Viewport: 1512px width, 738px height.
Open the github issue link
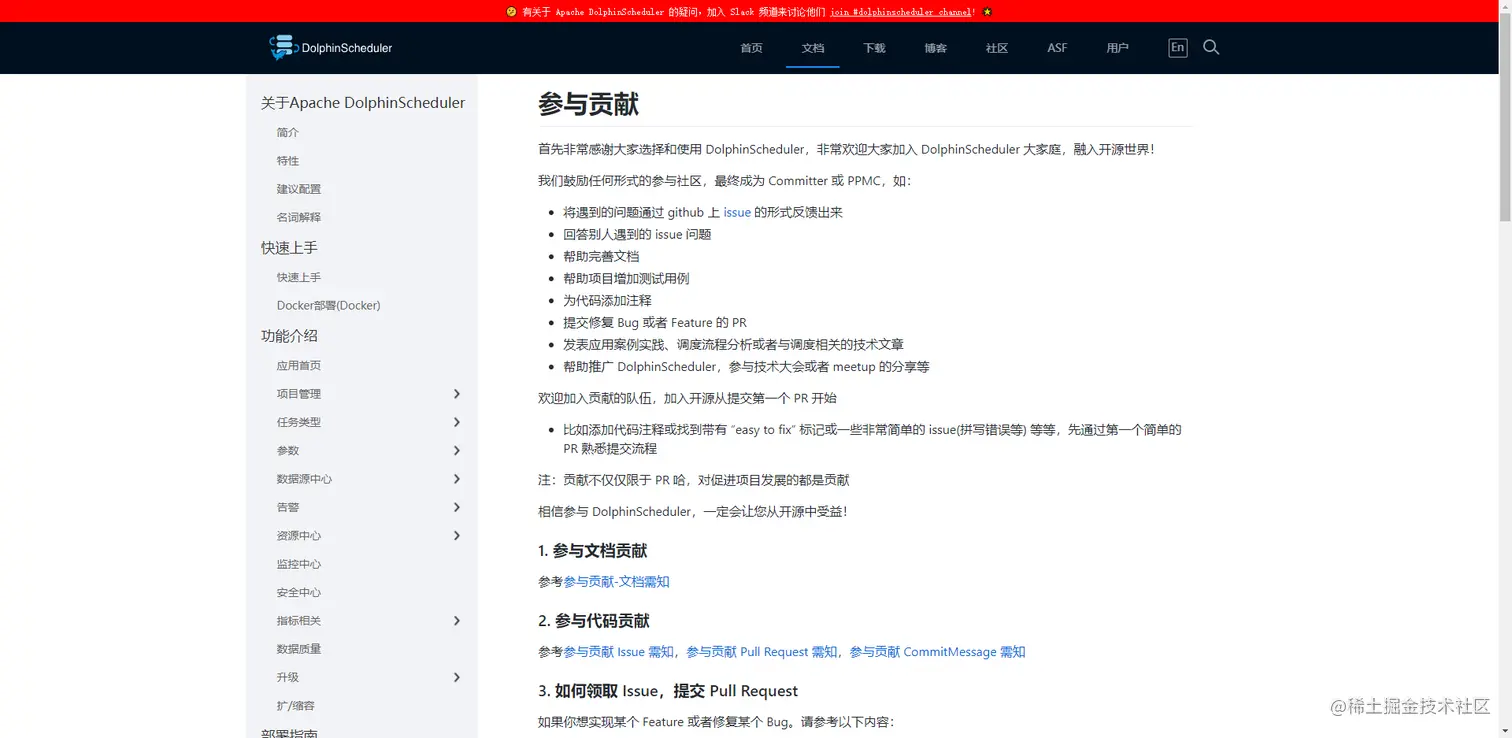(737, 212)
